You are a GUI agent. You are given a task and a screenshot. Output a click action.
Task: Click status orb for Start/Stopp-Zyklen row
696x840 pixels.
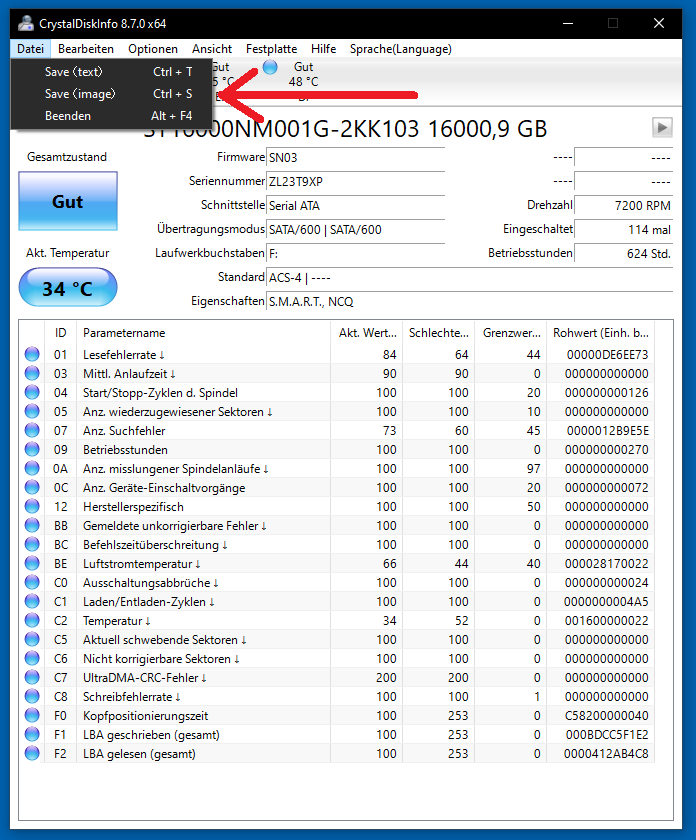tap(32, 392)
